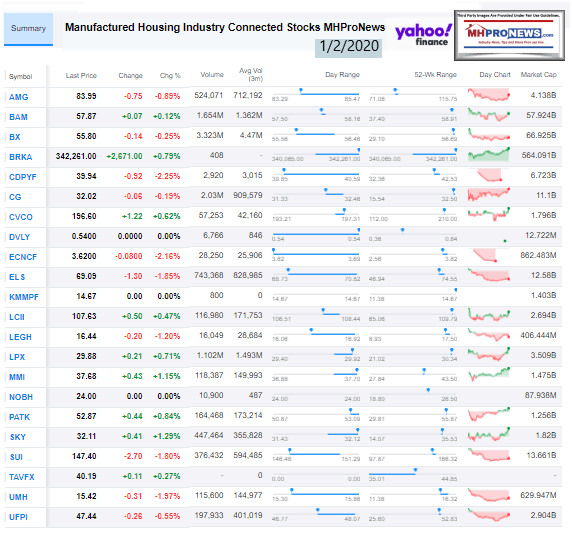
Task: Open the CVCO ticker link
Action: [21, 217]
